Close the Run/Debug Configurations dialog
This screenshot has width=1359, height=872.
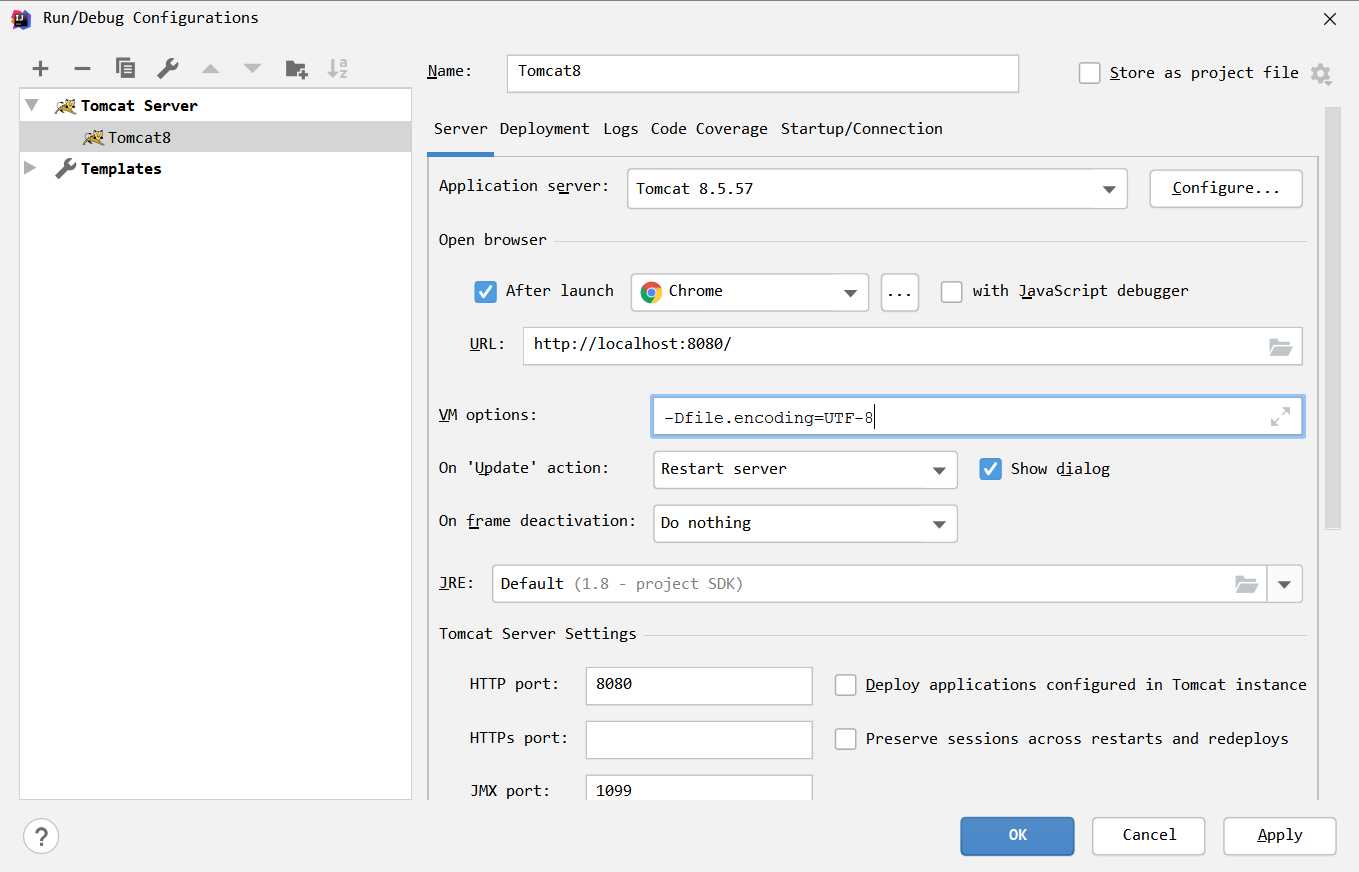pos(1329,19)
